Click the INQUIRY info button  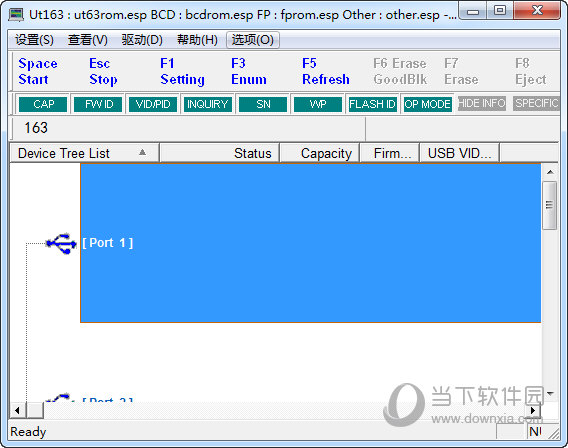[x=208, y=104]
